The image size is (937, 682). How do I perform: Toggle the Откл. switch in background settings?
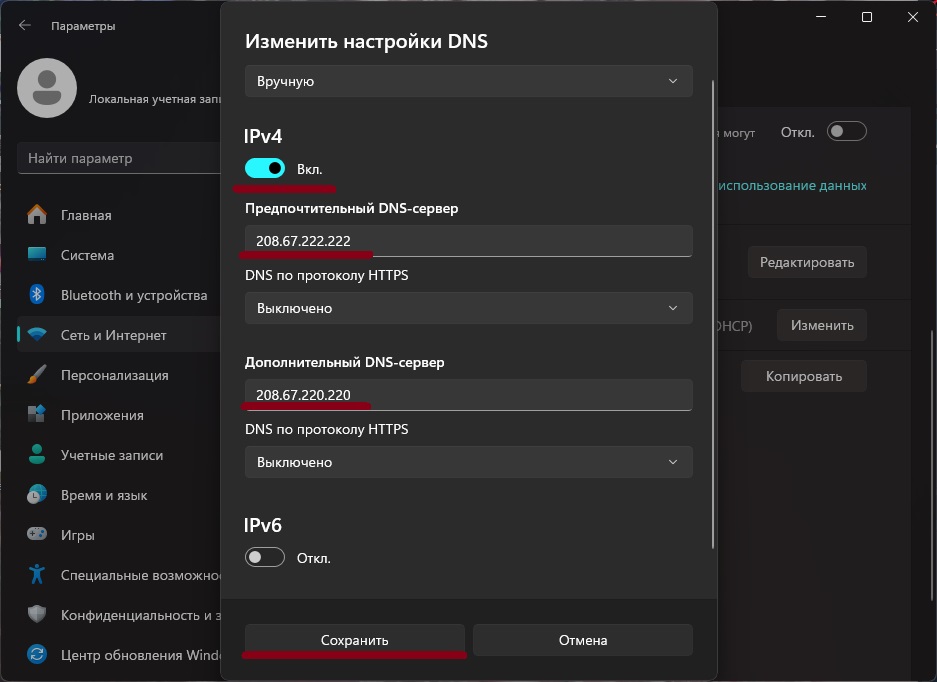point(846,132)
